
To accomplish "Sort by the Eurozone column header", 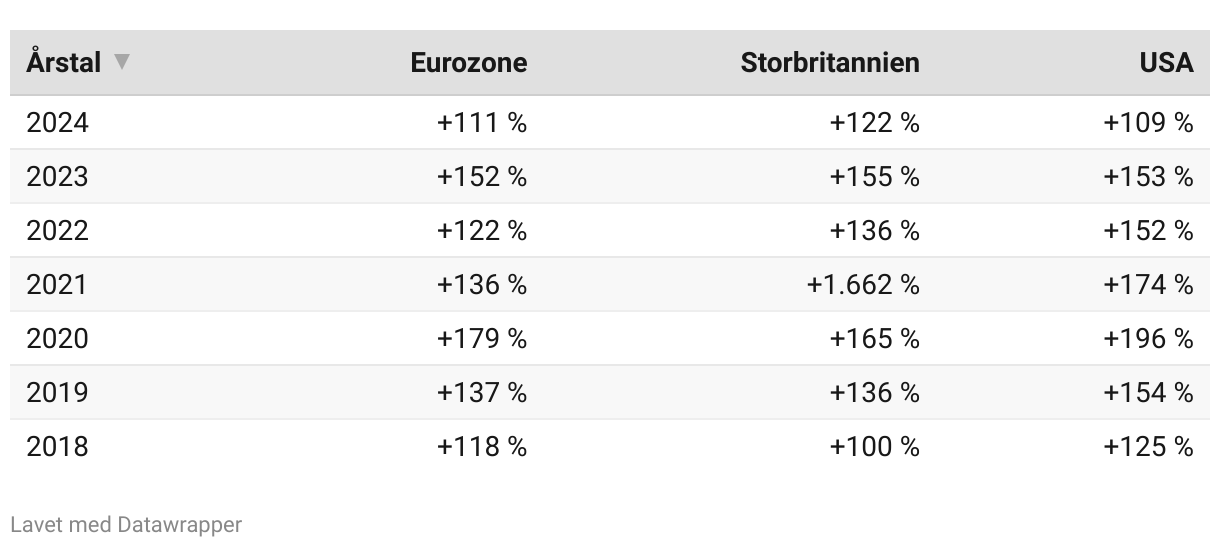I will (469, 62).
